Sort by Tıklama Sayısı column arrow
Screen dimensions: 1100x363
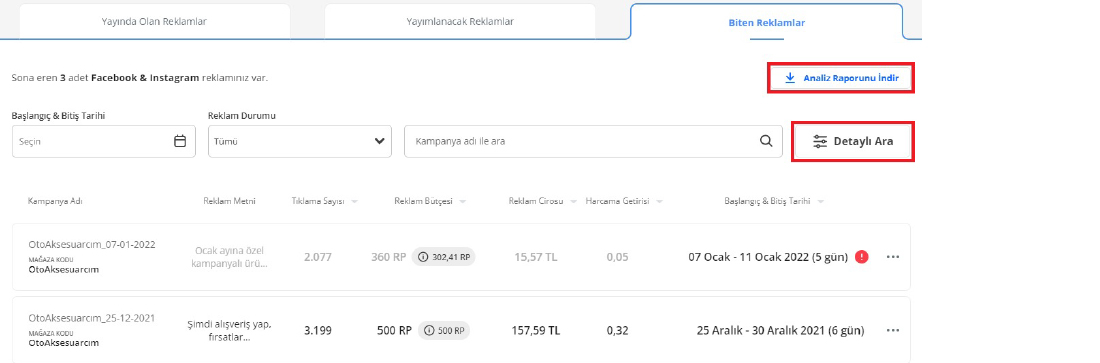click(x=354, y=202)
